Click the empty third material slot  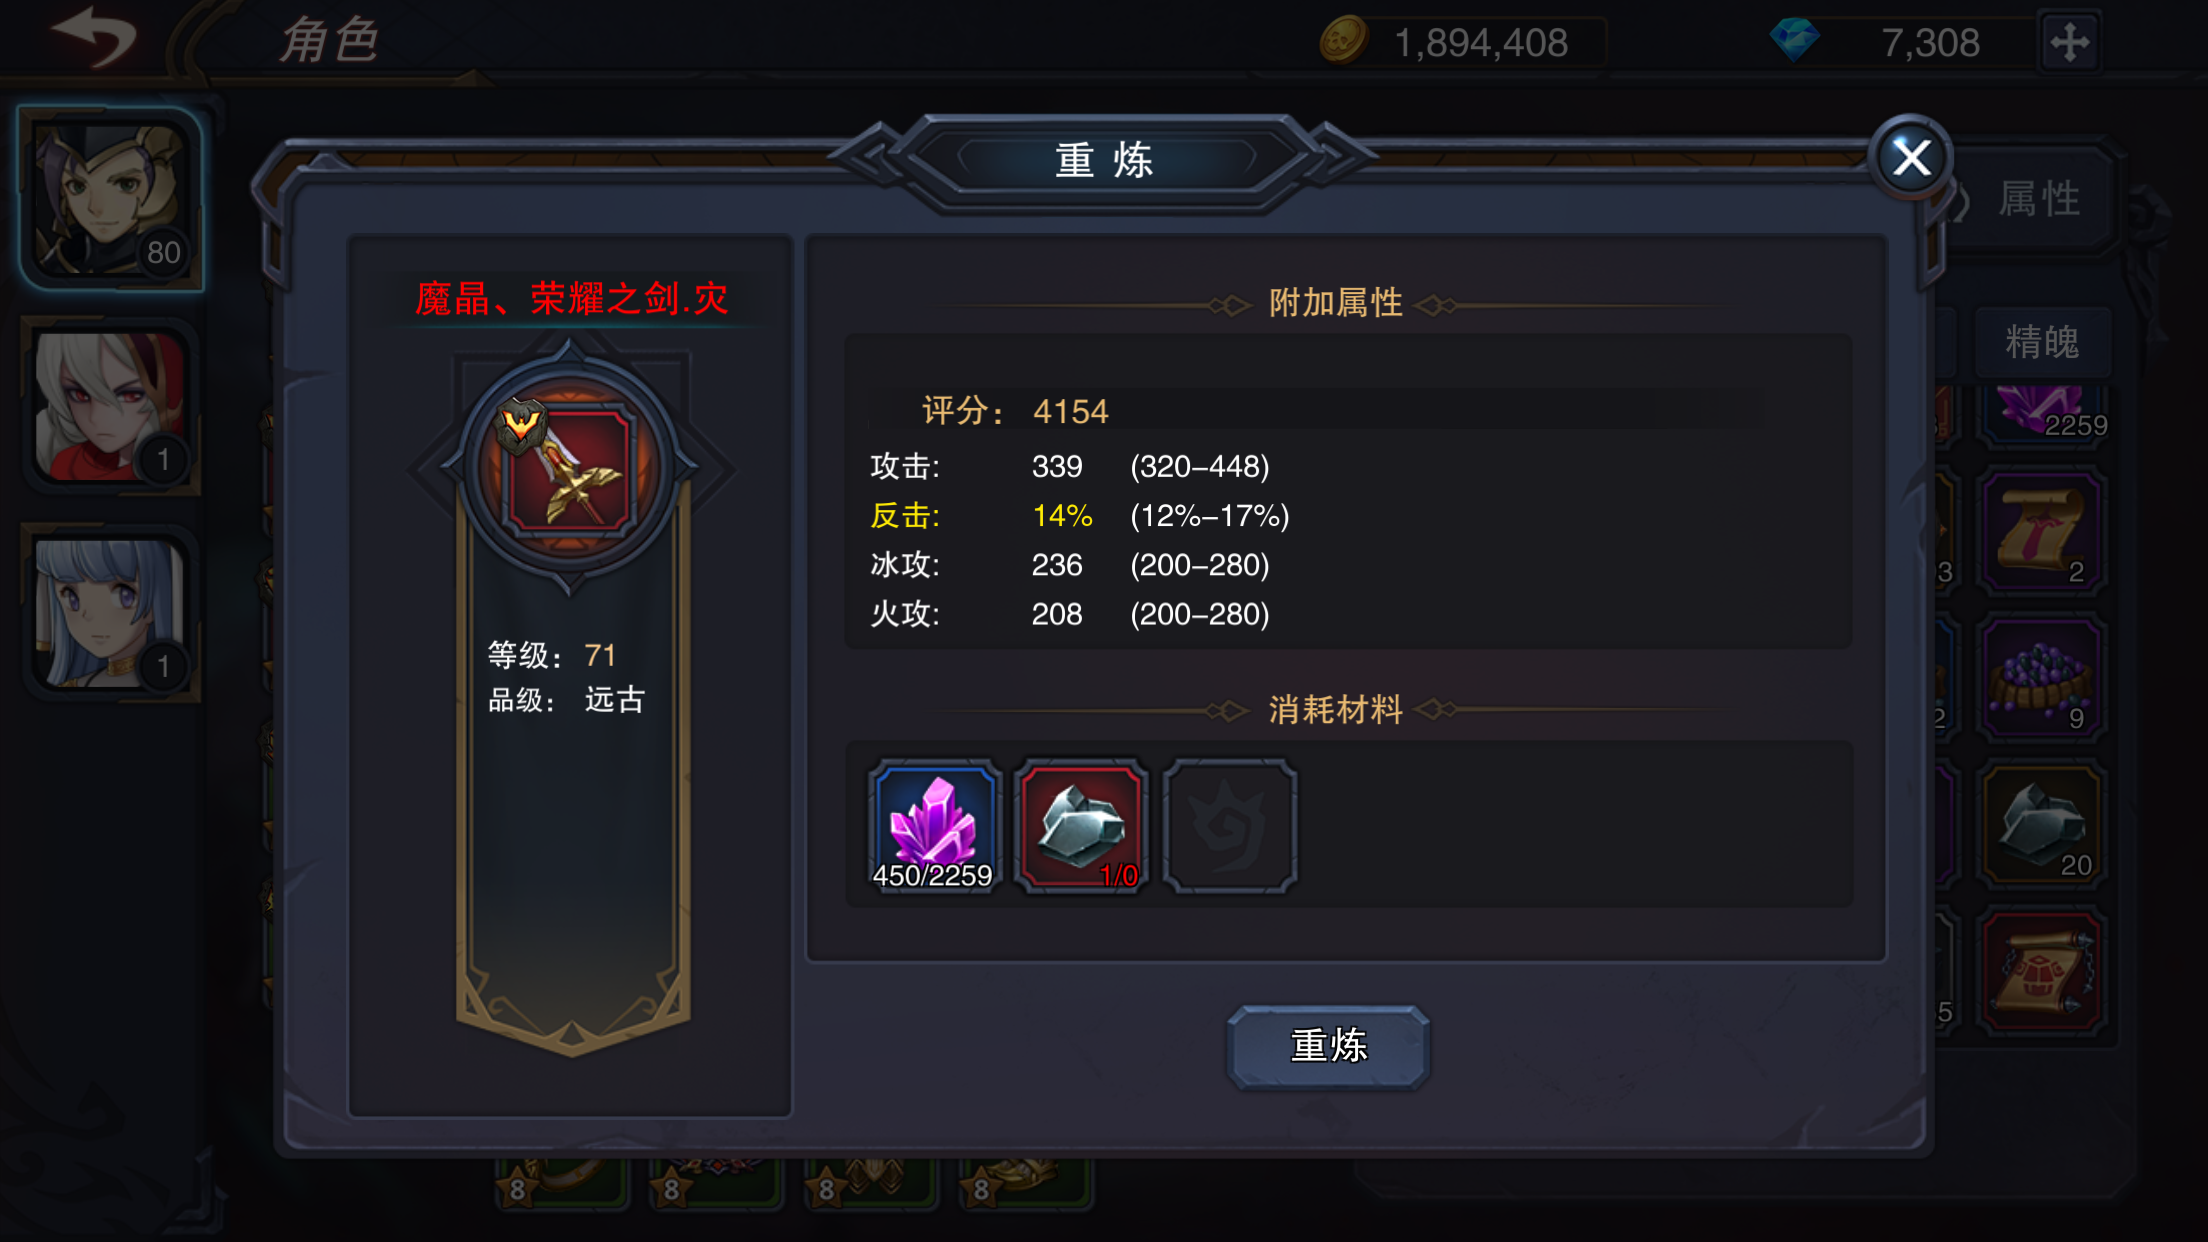(x=1229, y=825)
